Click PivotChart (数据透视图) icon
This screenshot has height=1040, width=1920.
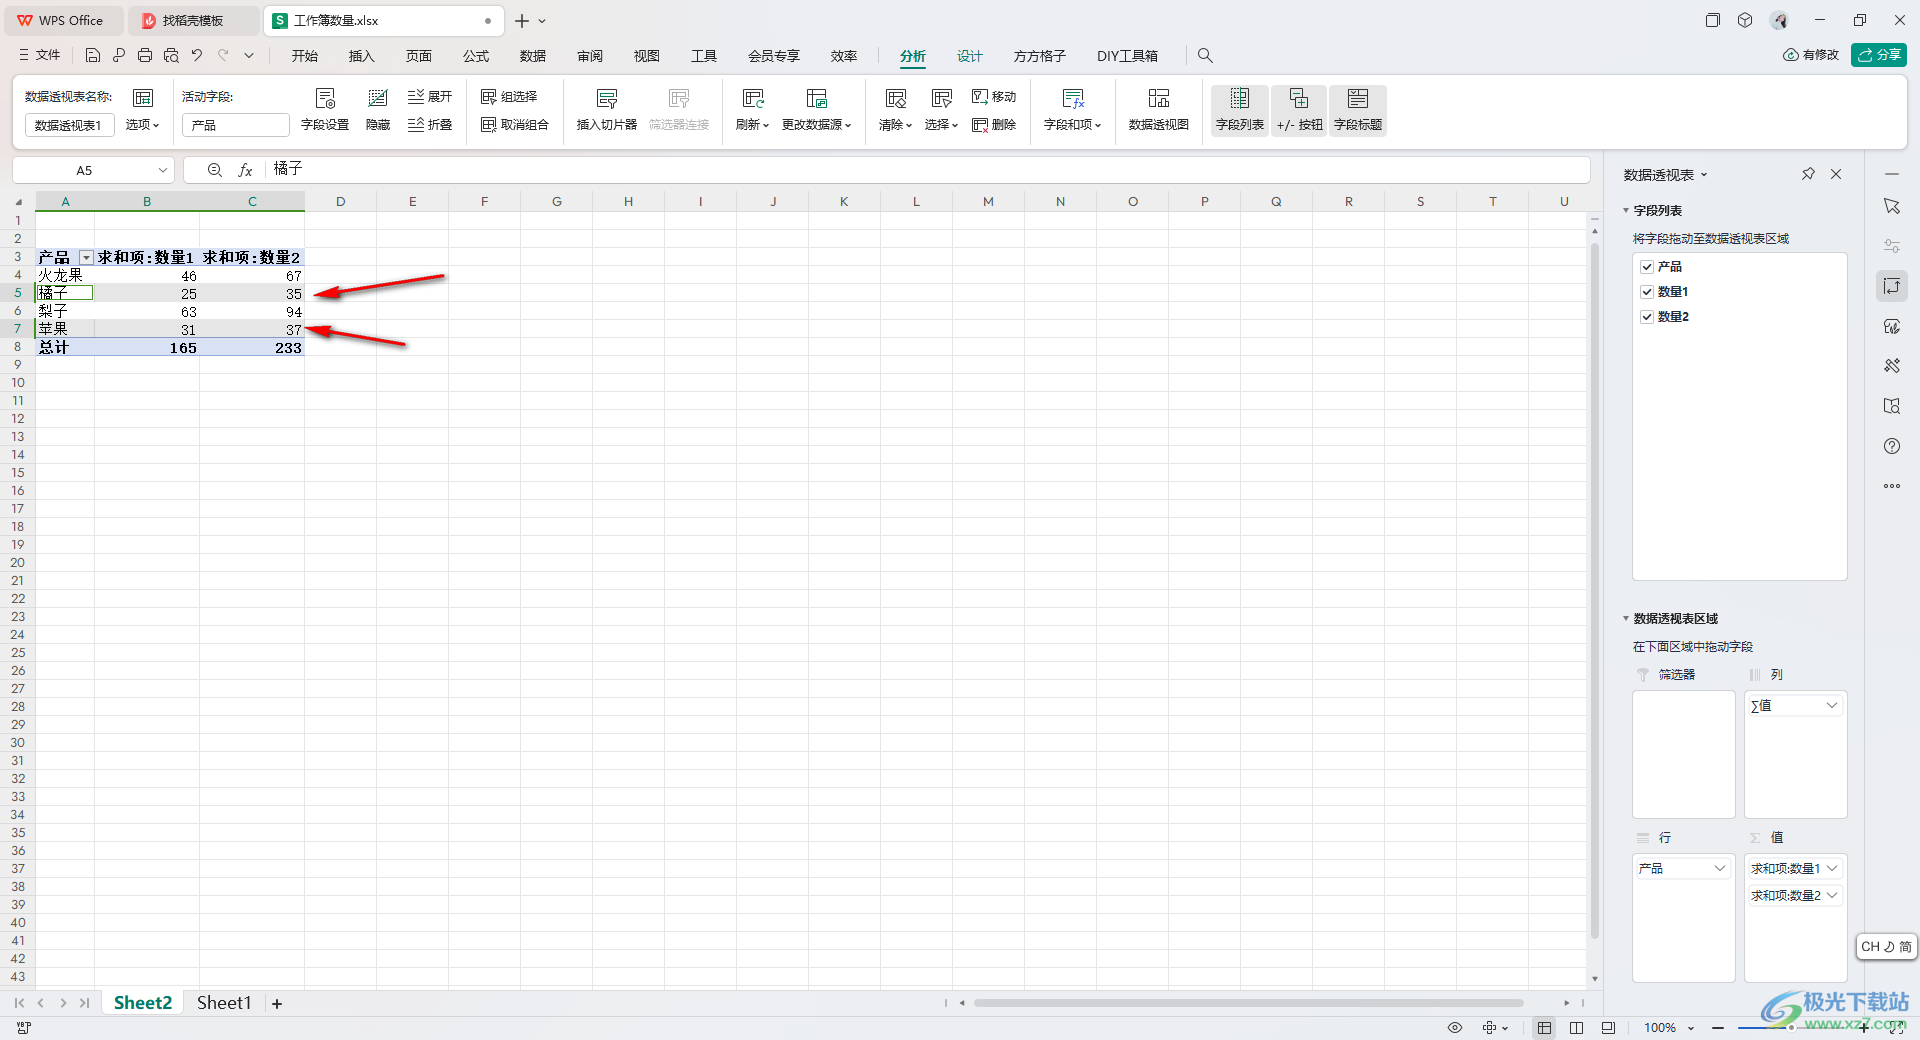(x=1158, y=110)
